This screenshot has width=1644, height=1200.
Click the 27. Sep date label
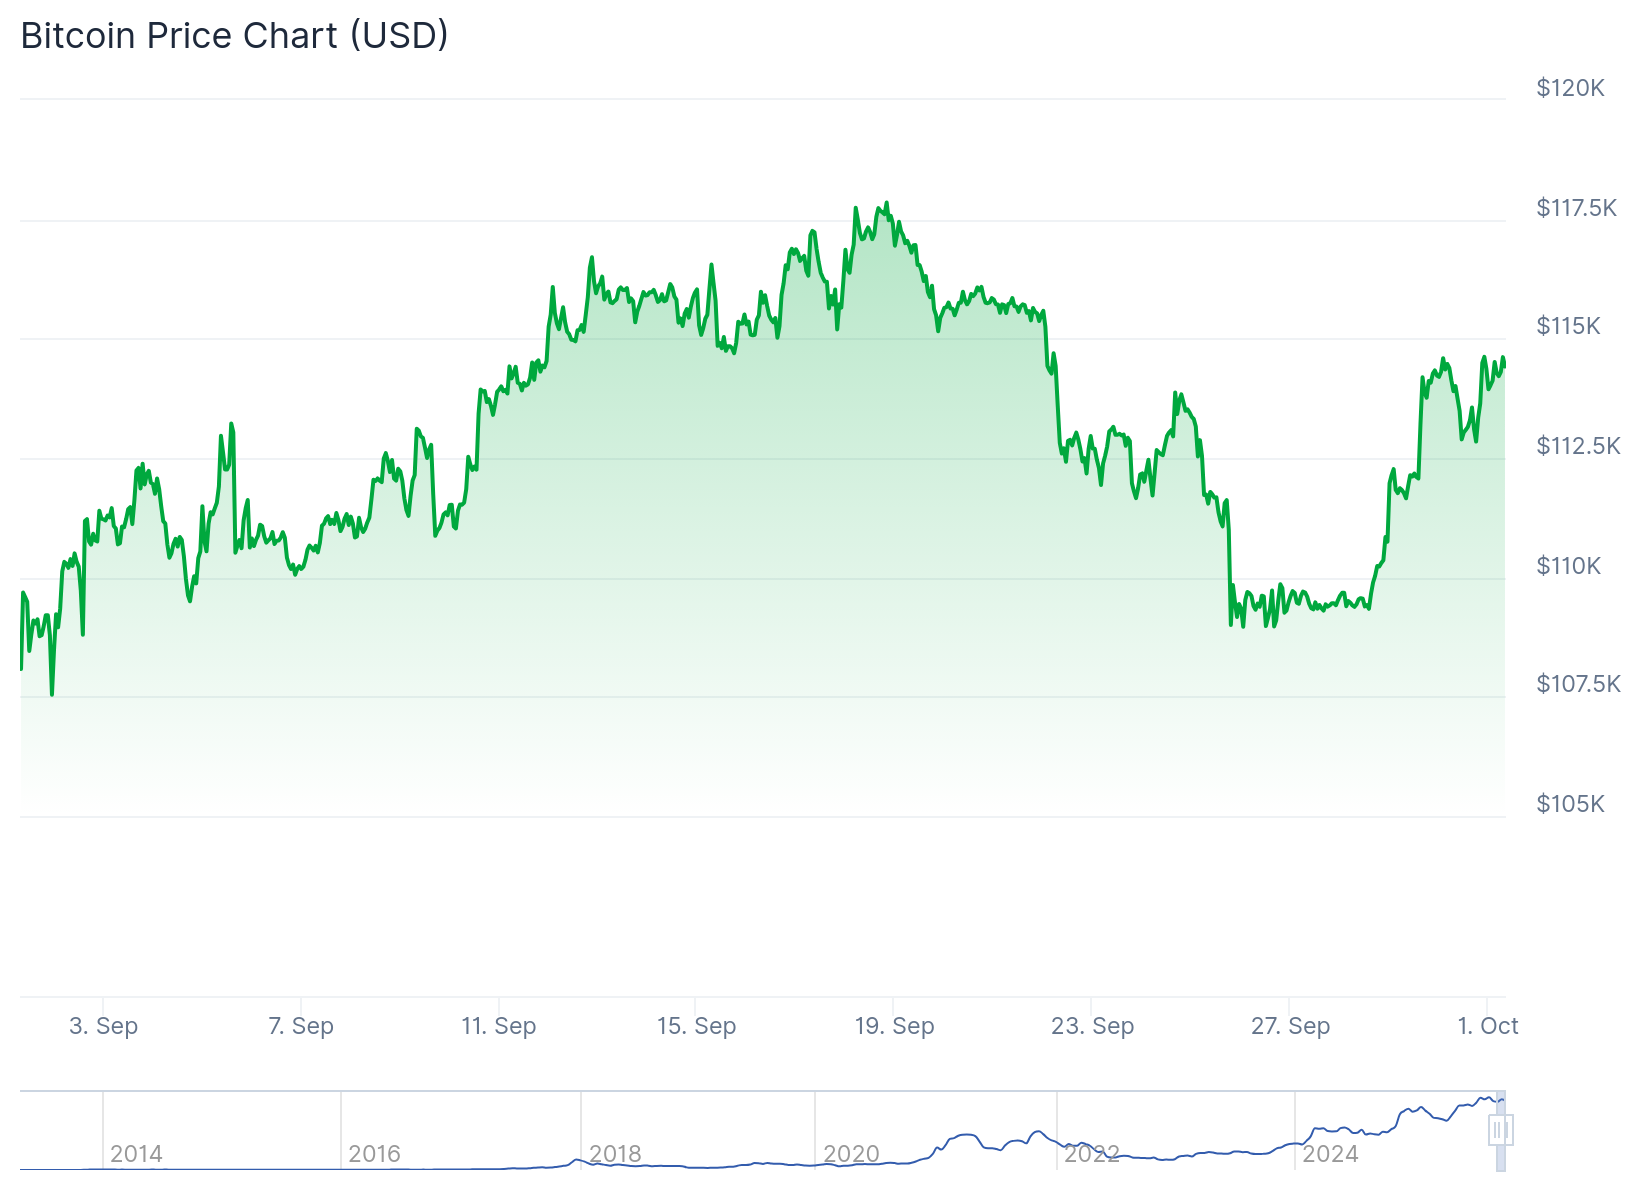pos(1290,1026)
